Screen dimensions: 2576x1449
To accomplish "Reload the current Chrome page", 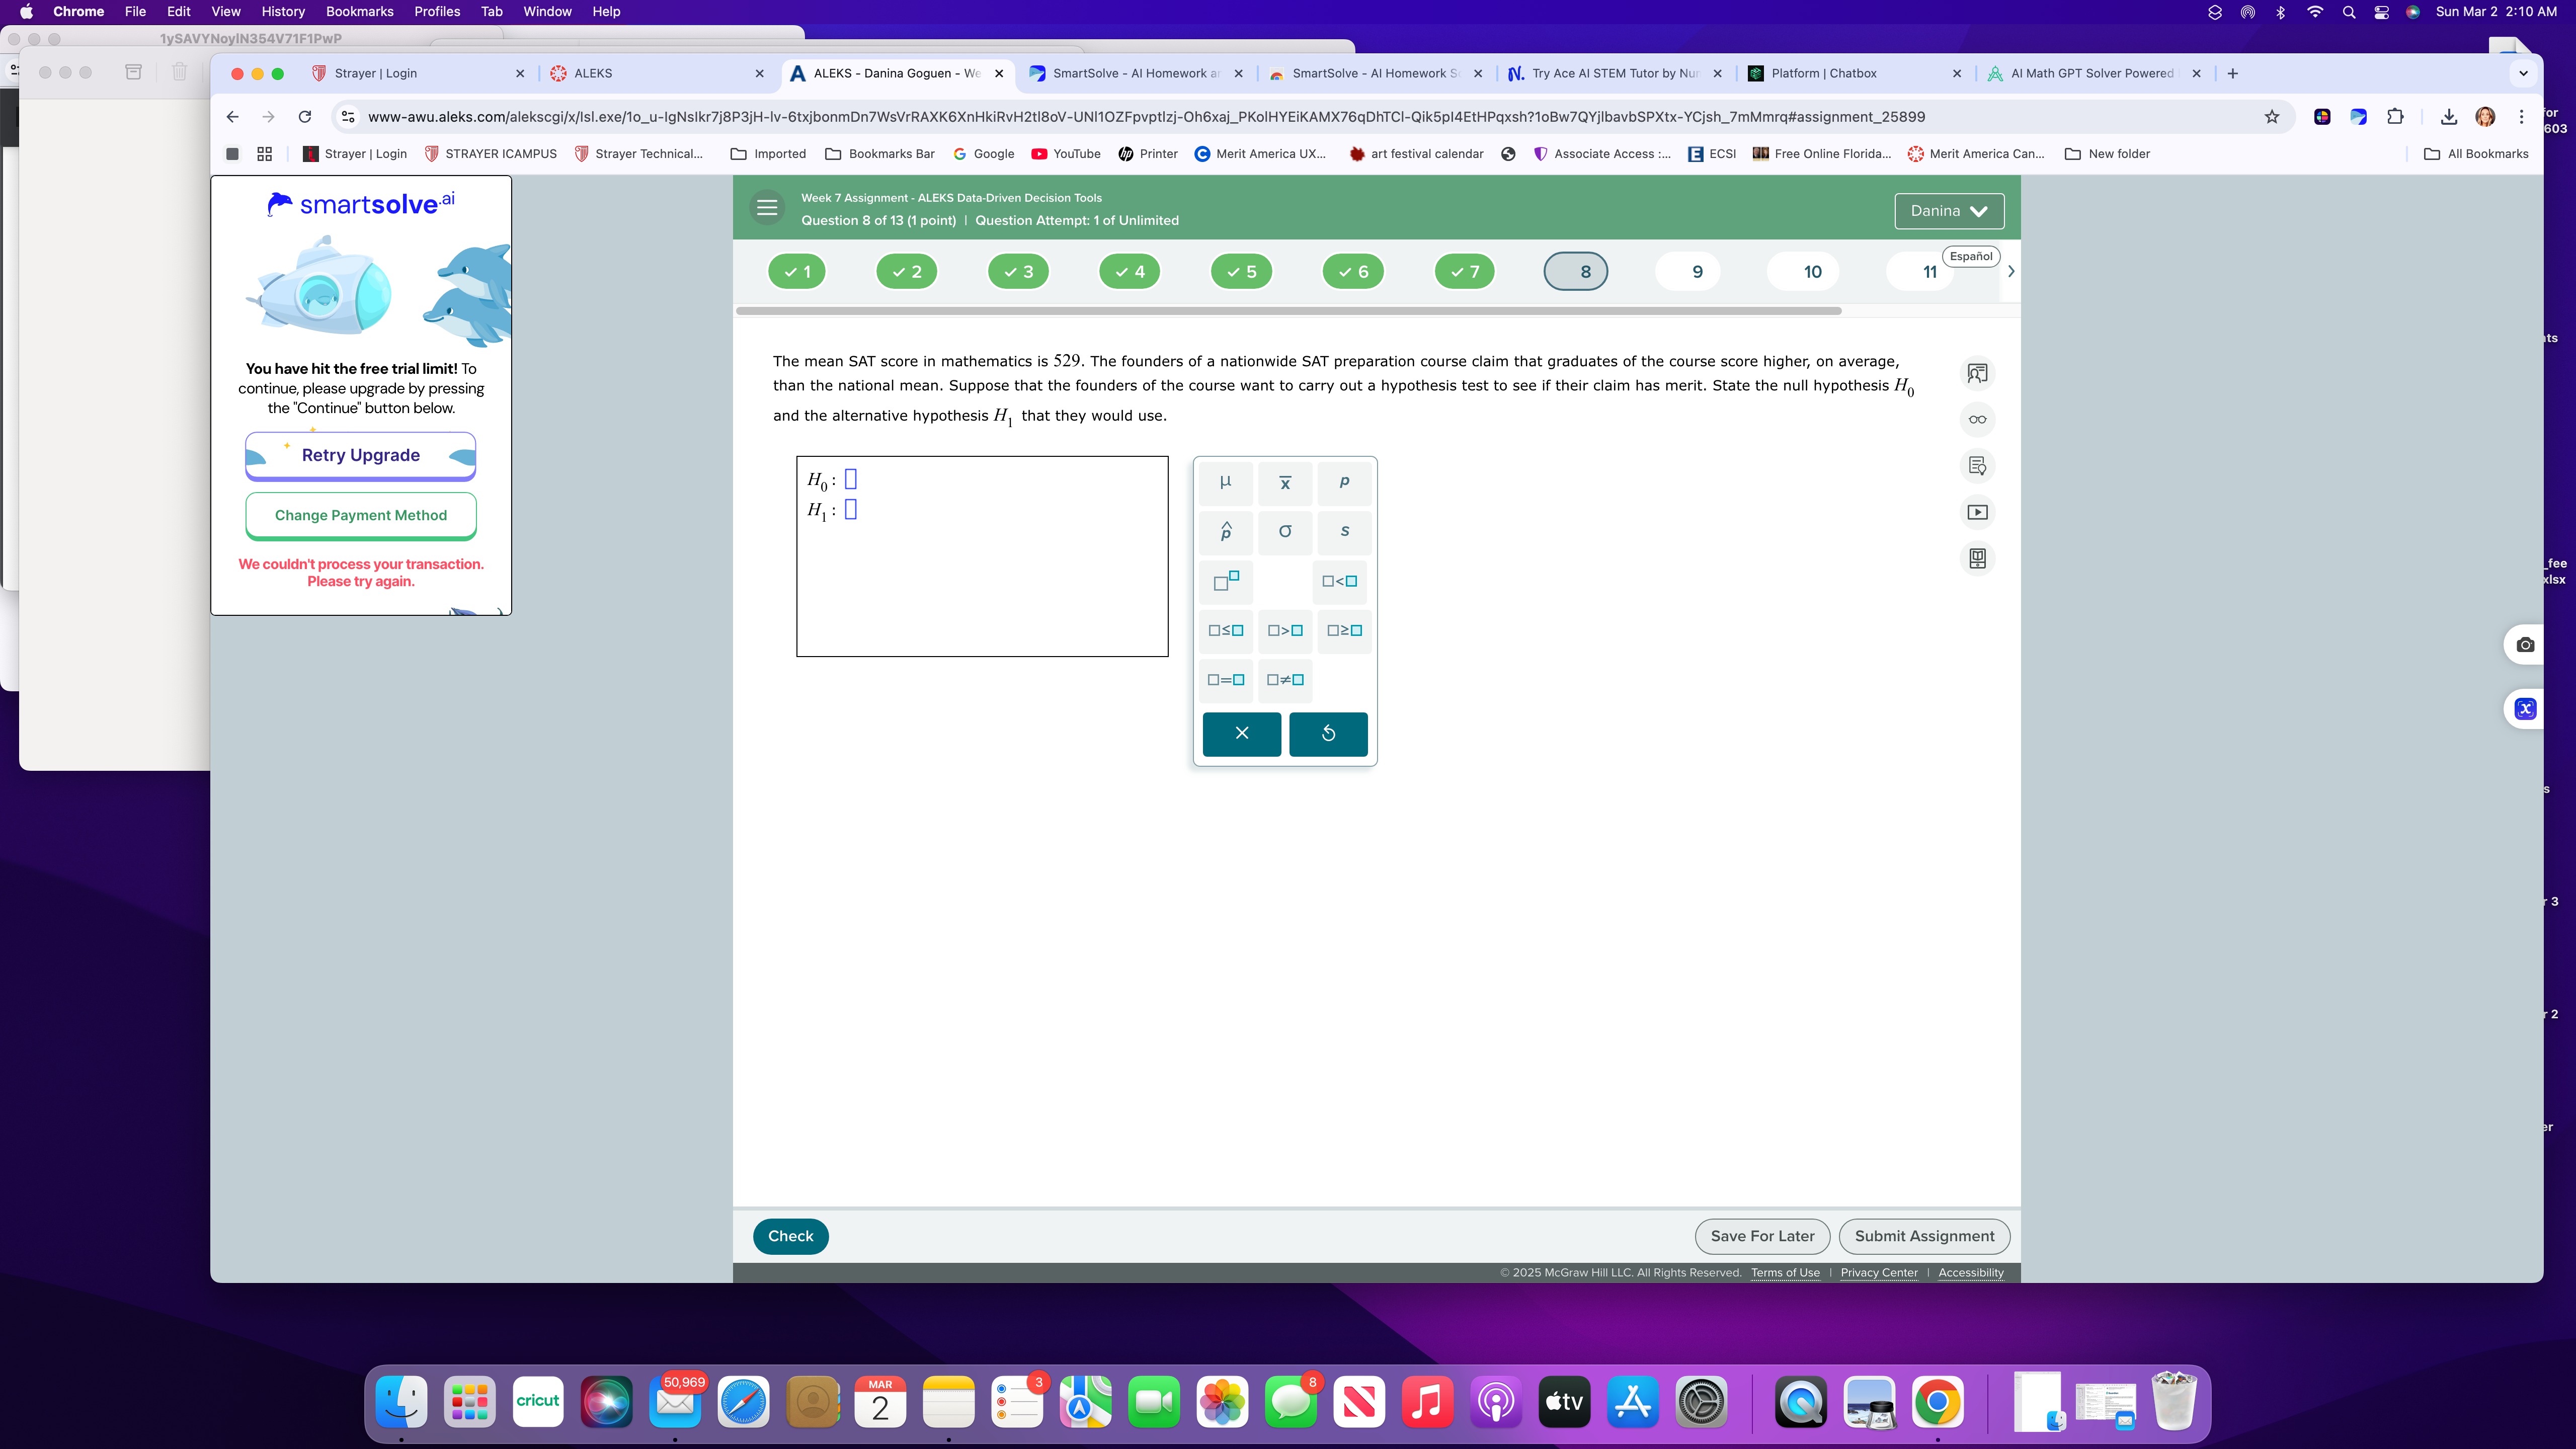I will (305, 117).
